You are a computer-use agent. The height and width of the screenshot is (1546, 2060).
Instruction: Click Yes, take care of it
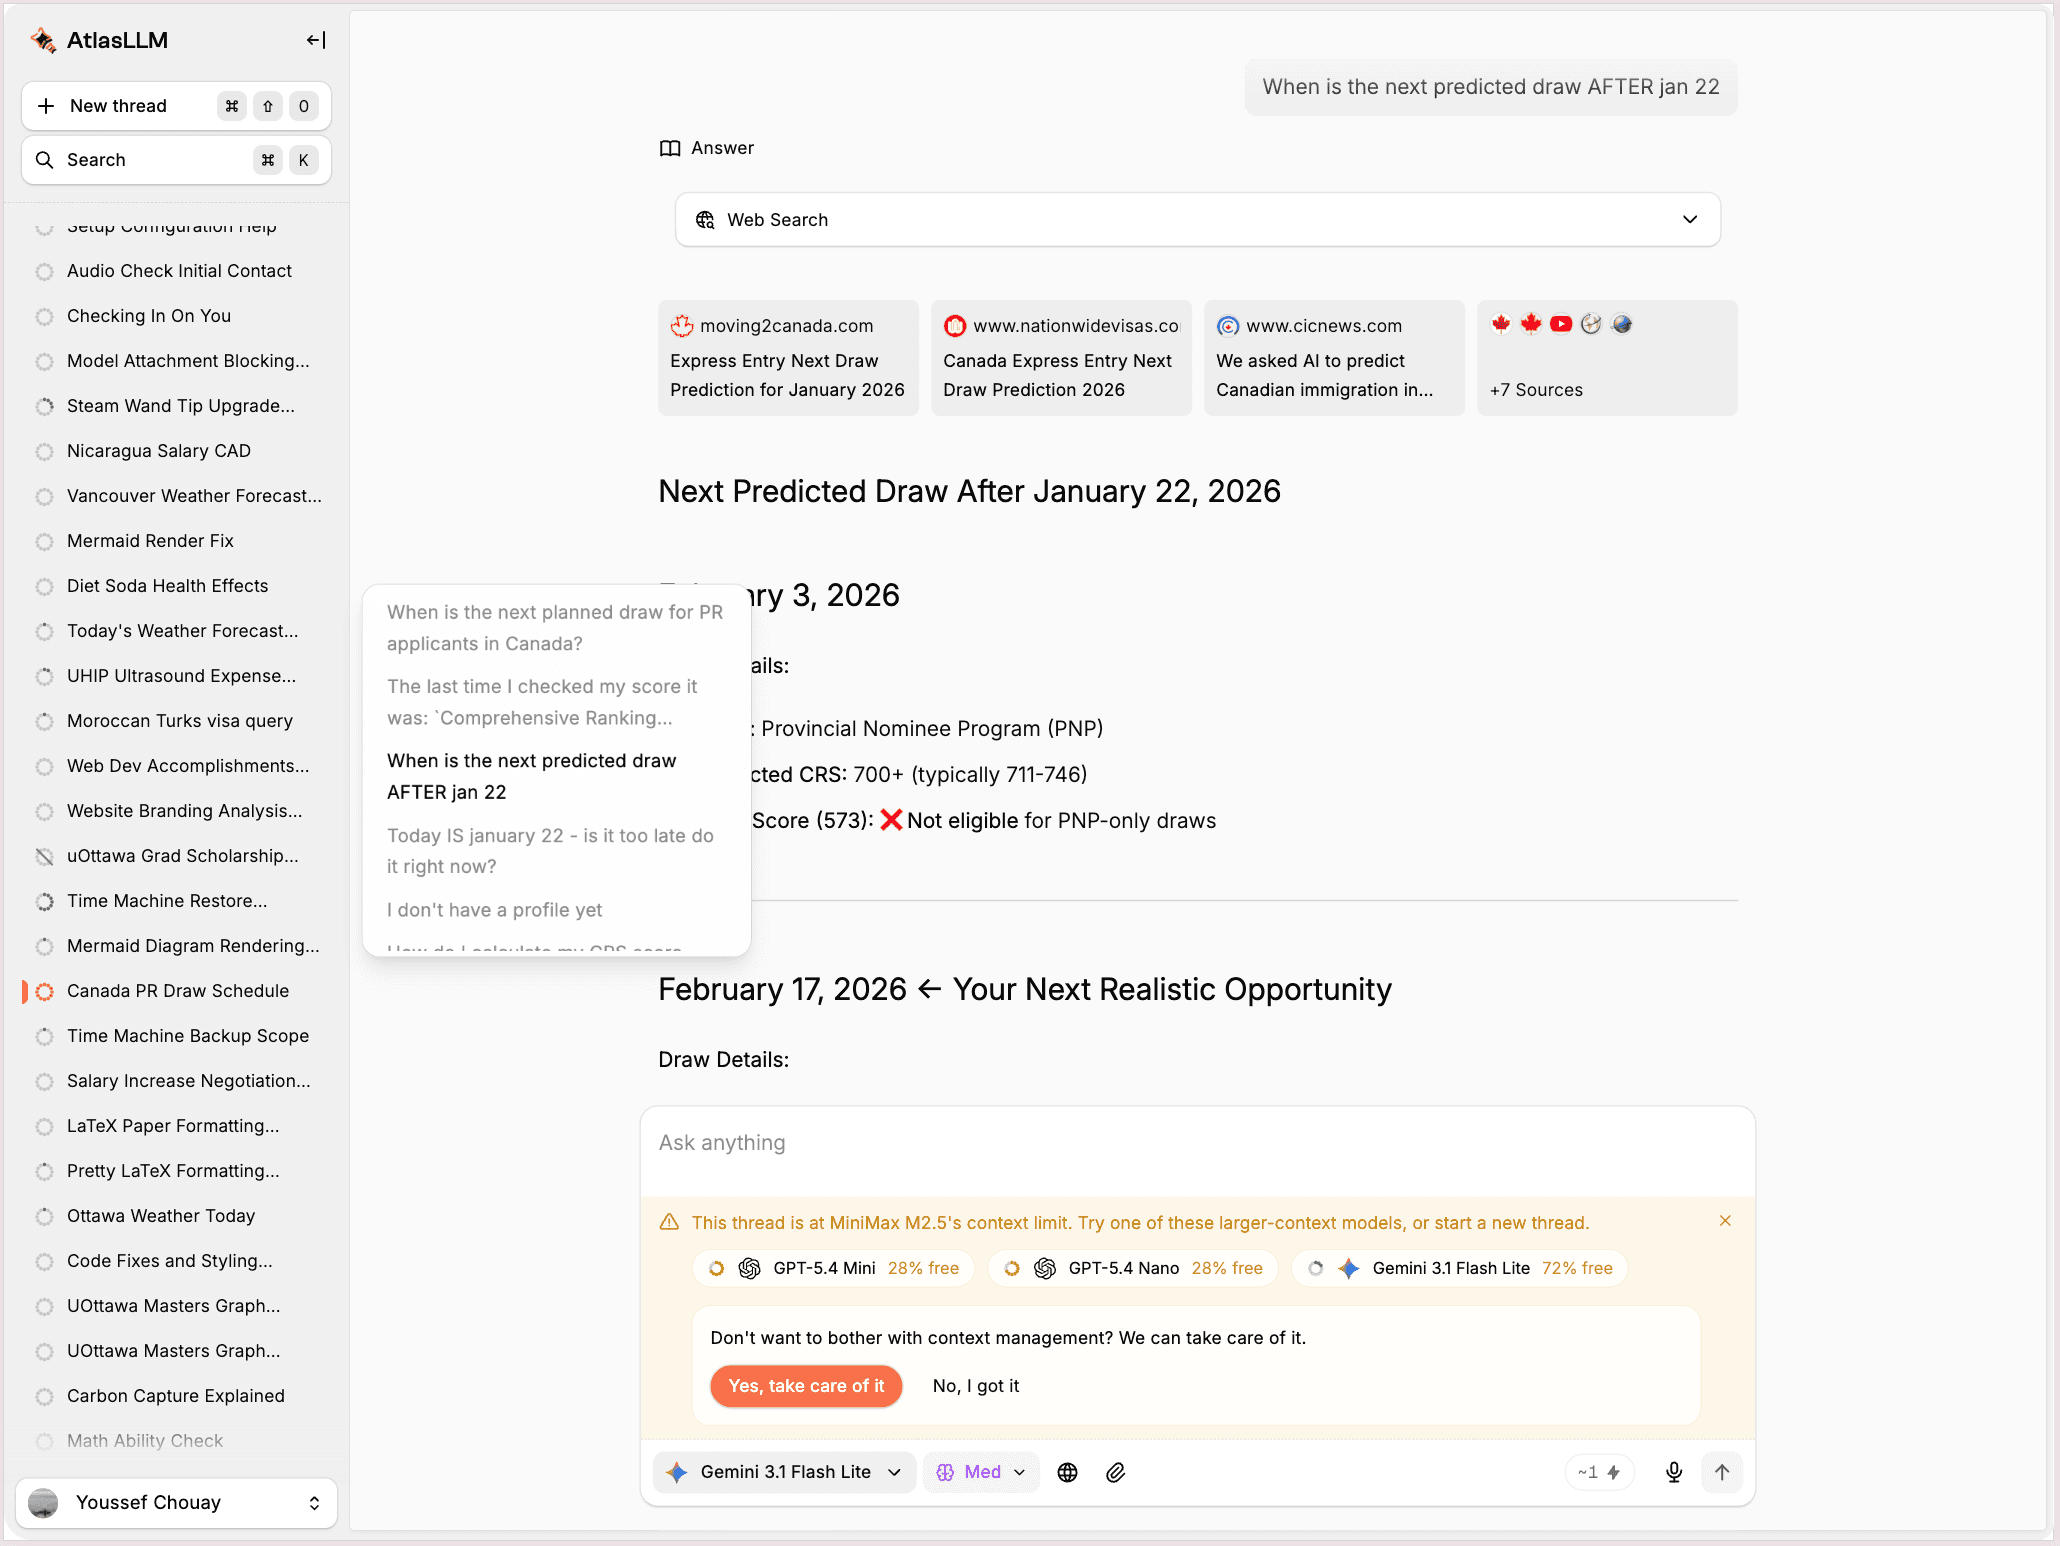(x=806, y=1386)
